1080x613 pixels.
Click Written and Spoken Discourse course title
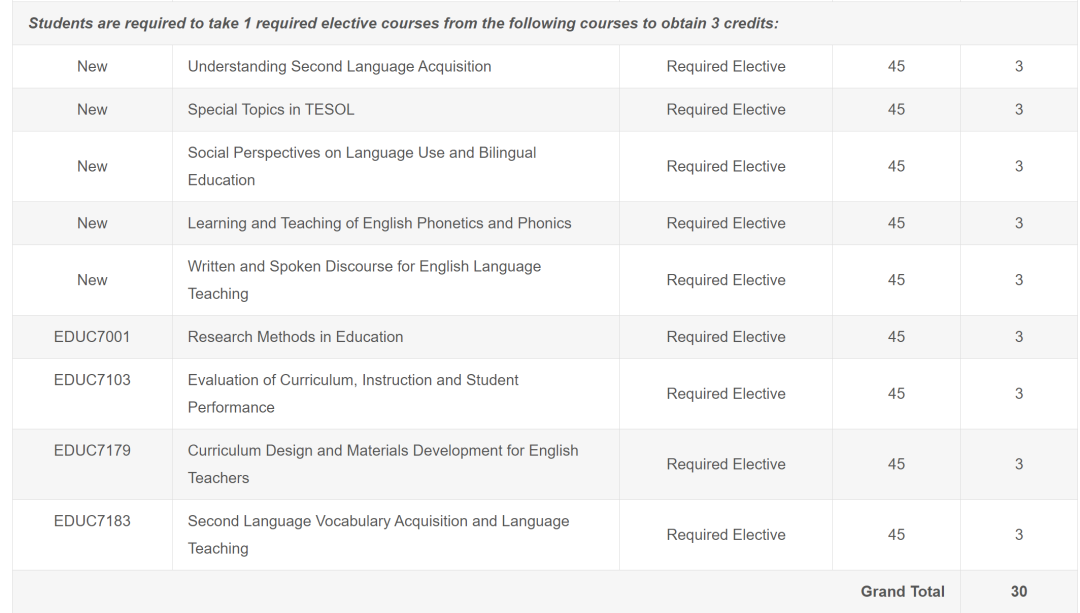click(x=364, y=280)
